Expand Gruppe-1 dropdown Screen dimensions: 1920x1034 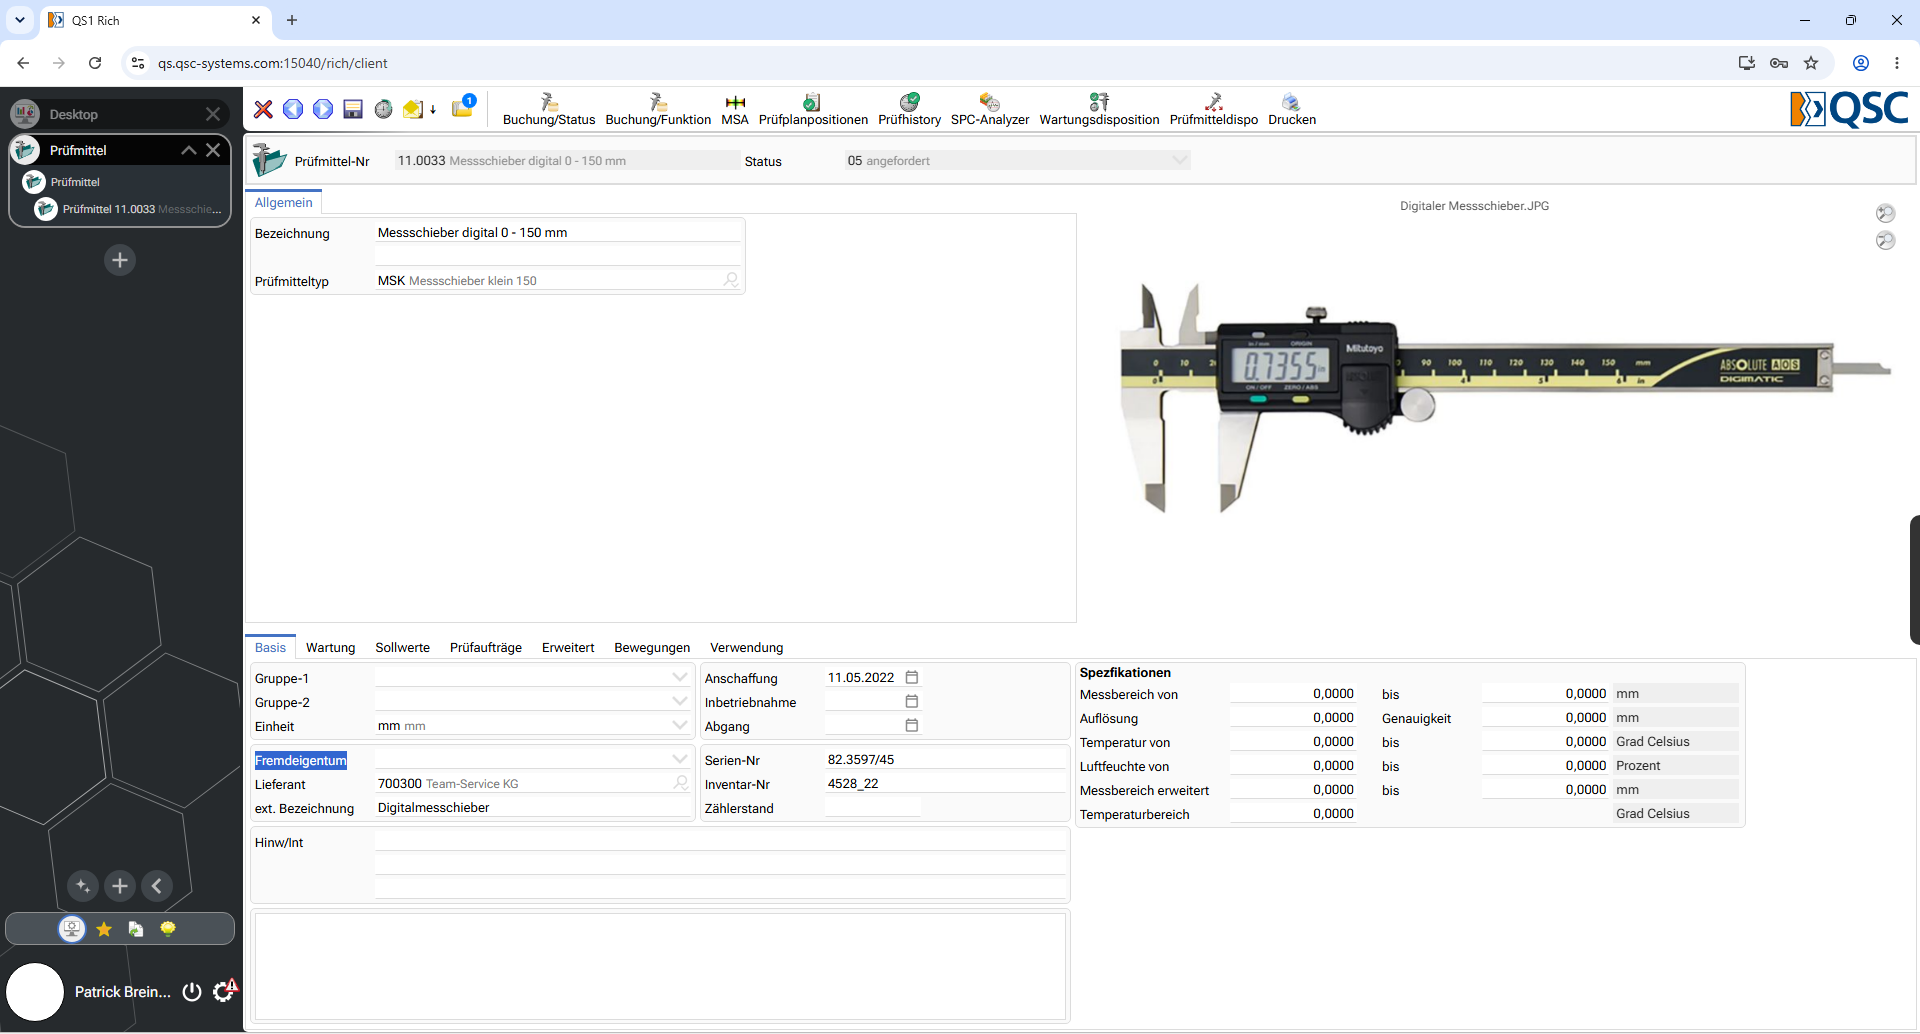[680, 677]
